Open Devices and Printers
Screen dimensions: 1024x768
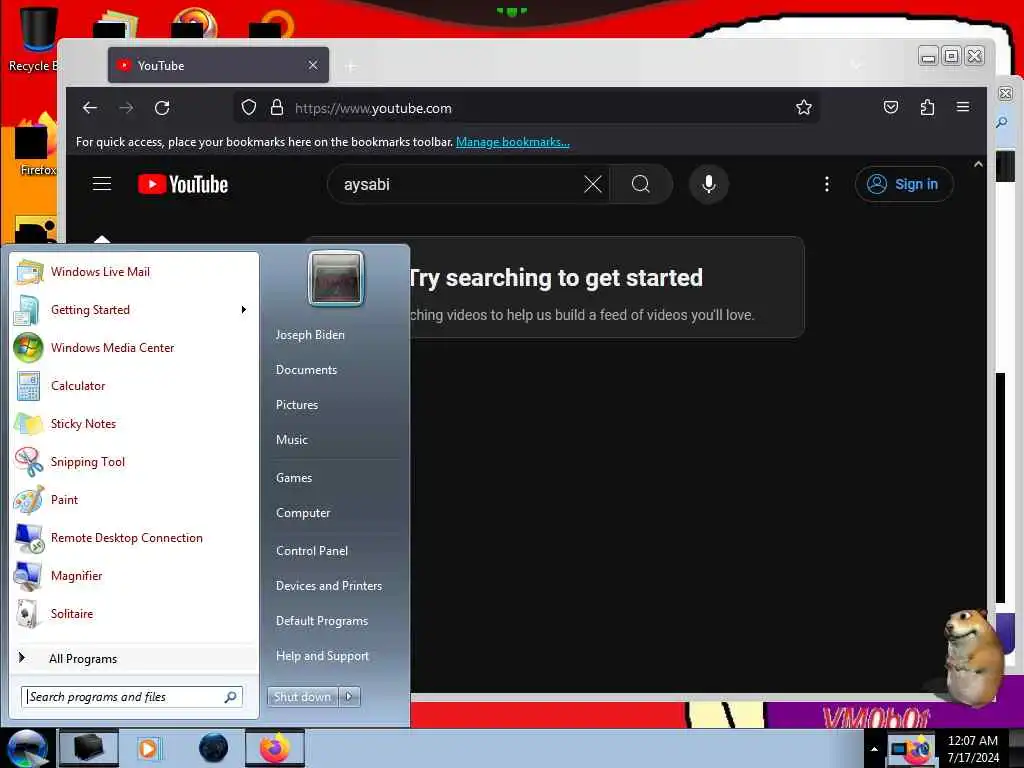(329, 586)
